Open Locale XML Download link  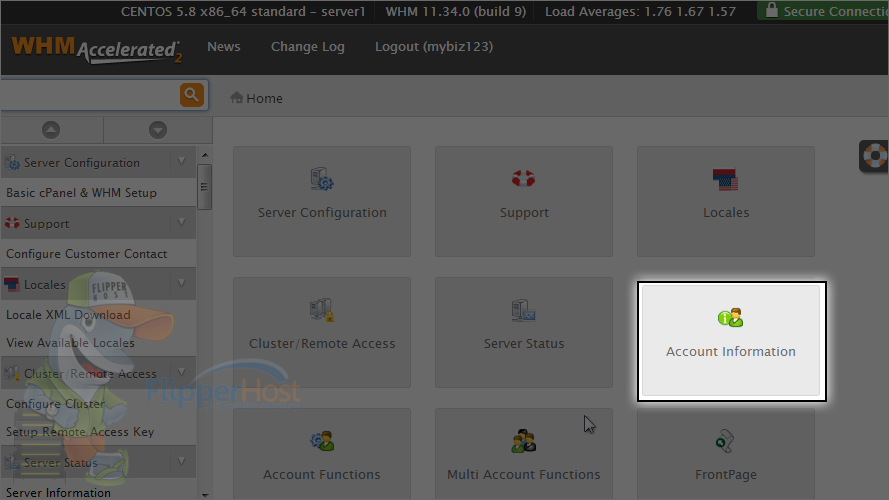pyautogui.click(x=68, y=315)
